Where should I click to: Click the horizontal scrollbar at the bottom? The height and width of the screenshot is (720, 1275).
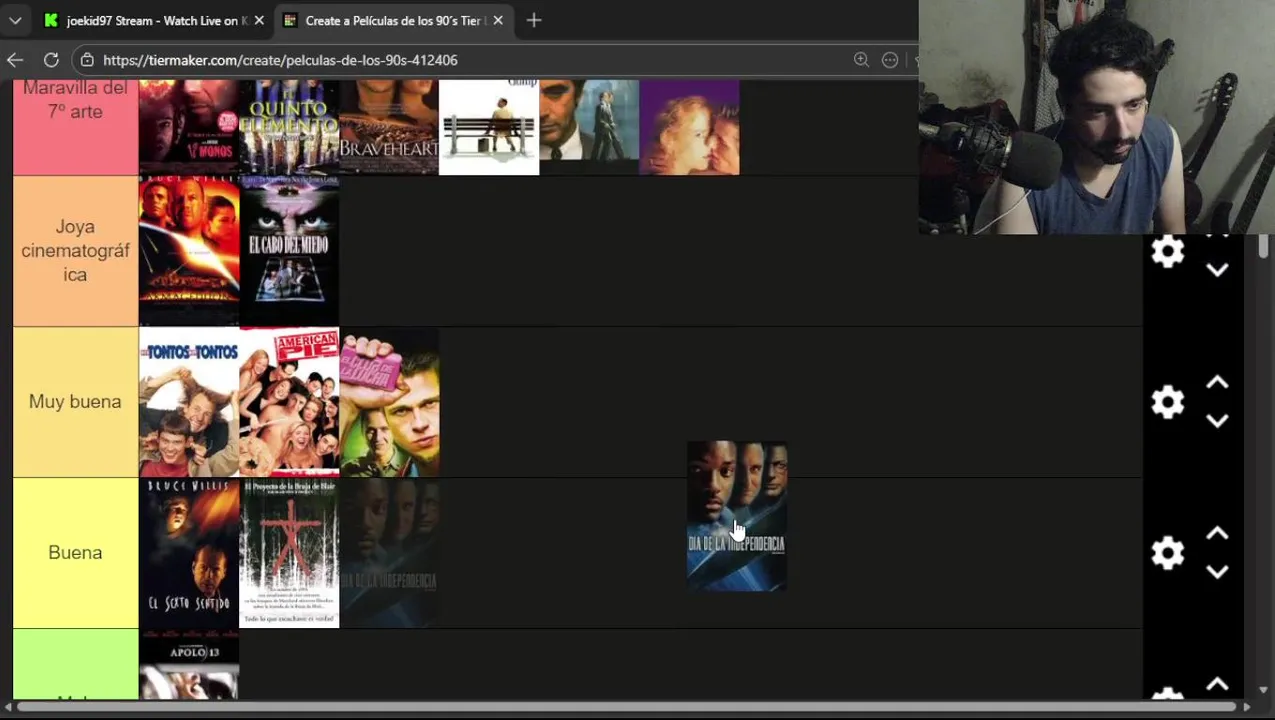(630, 708)
